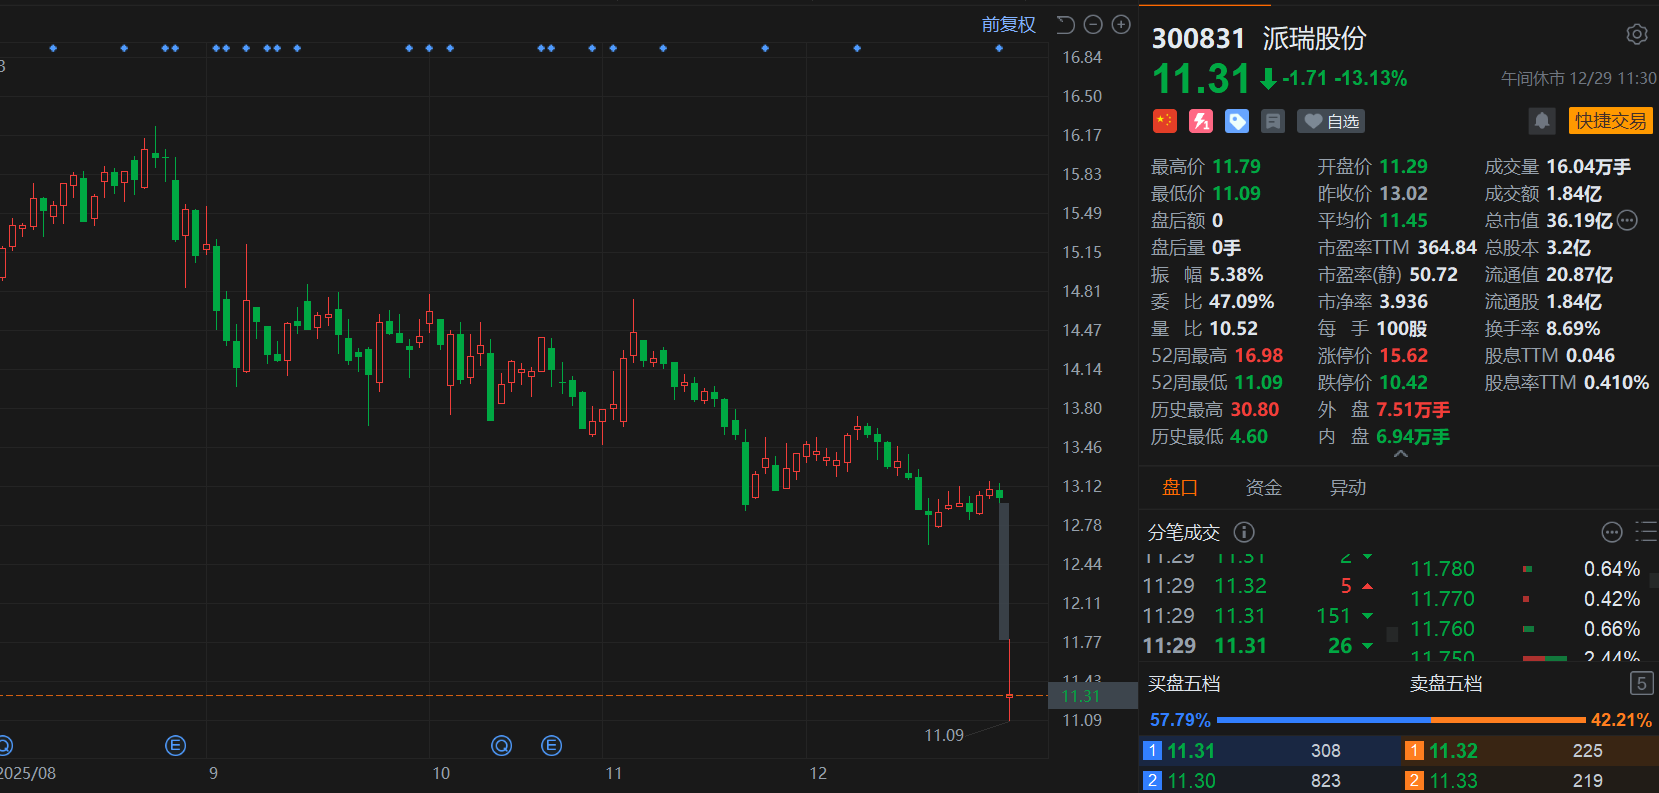Expand 总市值 details via ellipsis icon

1627,221
